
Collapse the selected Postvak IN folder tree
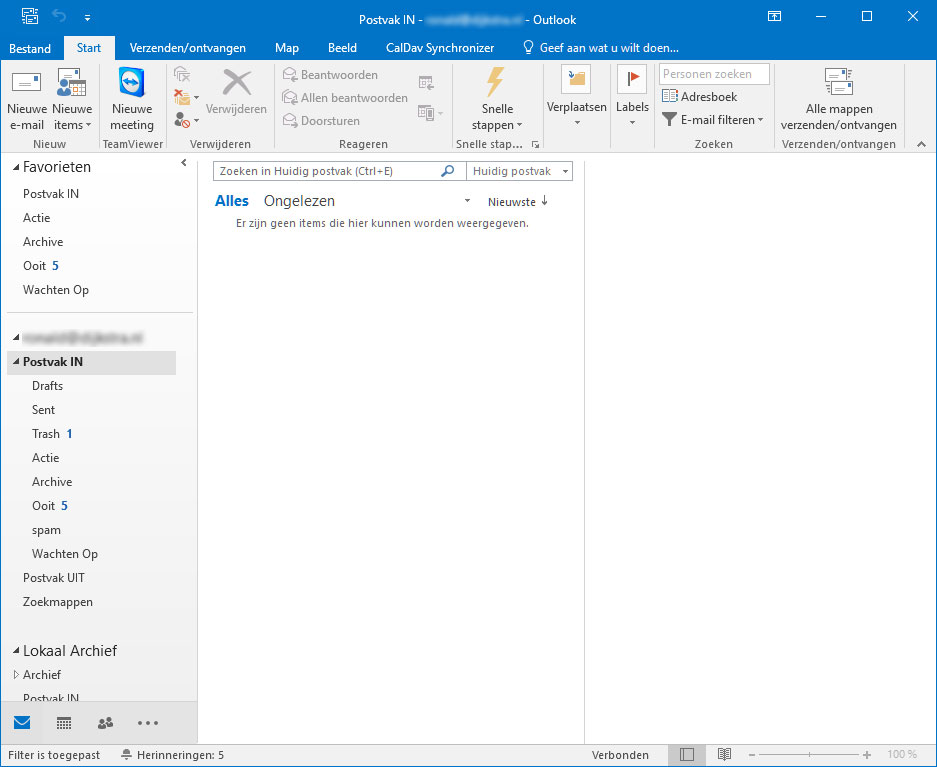click(16, 362)
